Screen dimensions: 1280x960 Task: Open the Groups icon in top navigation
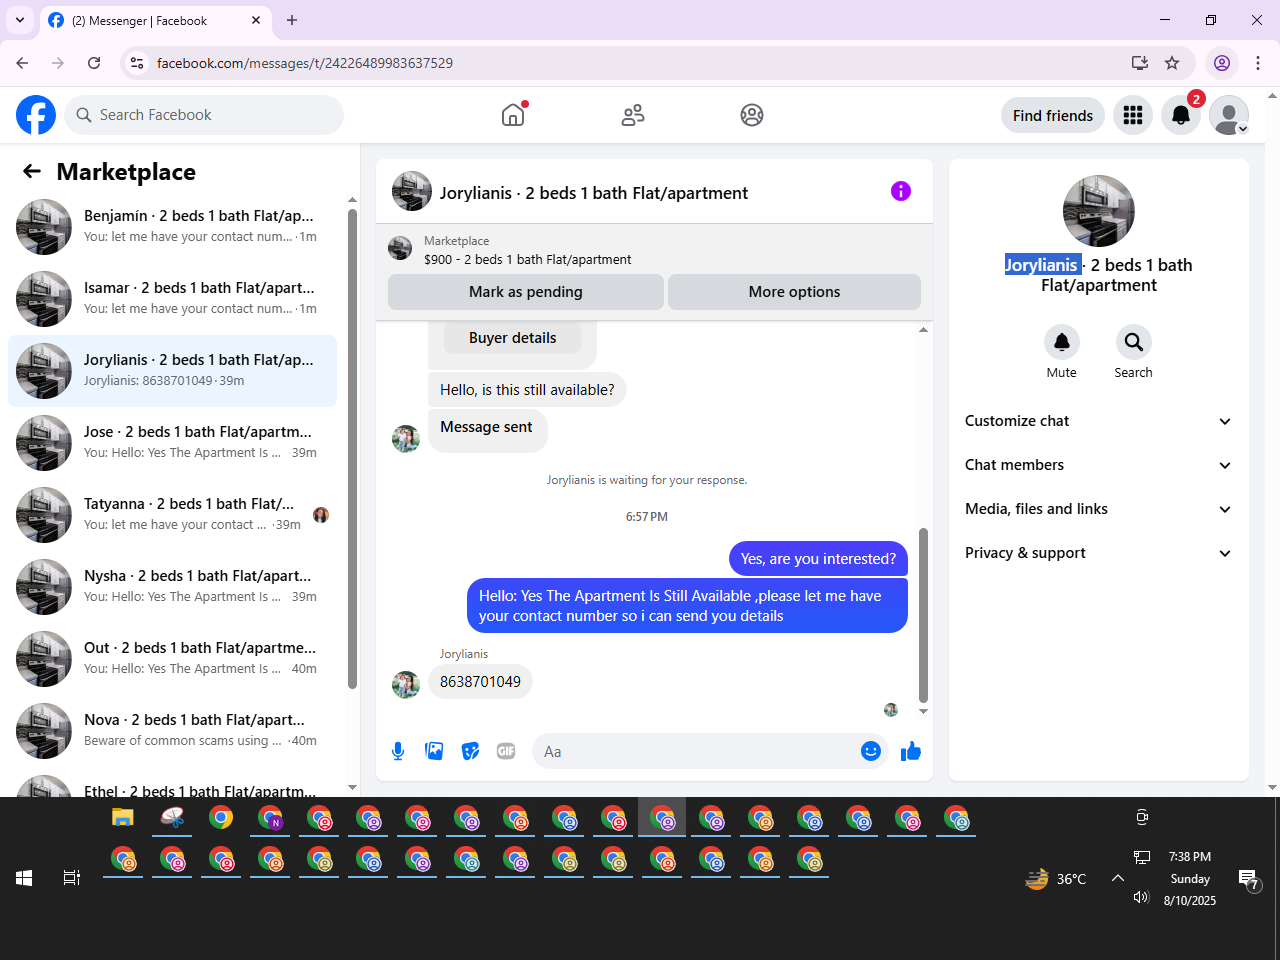pyautogui.click(x=752, y=115)
